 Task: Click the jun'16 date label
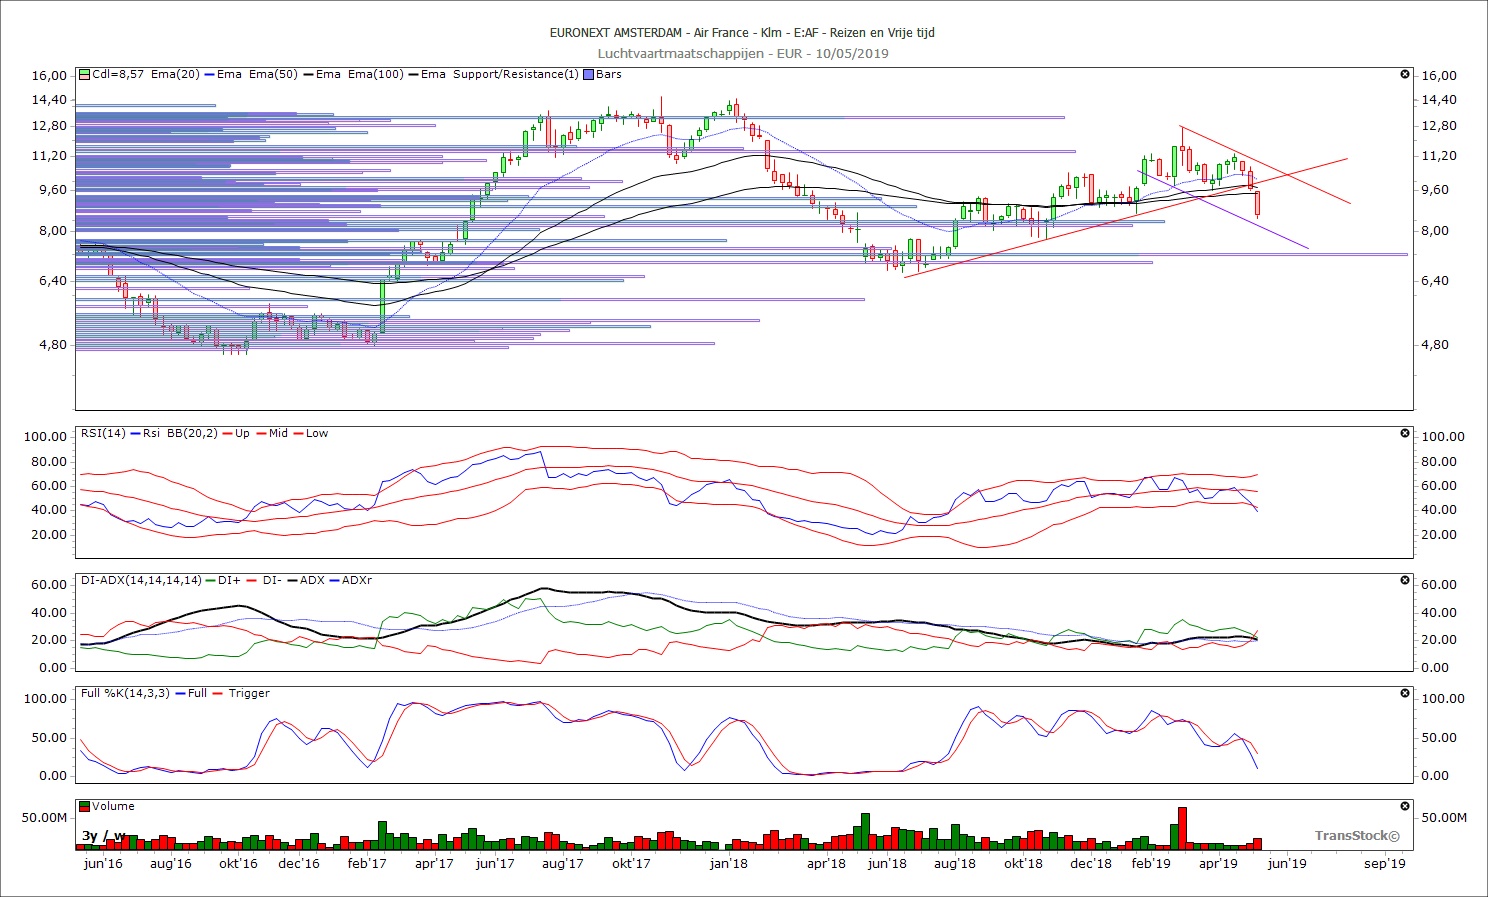[103, 863]
